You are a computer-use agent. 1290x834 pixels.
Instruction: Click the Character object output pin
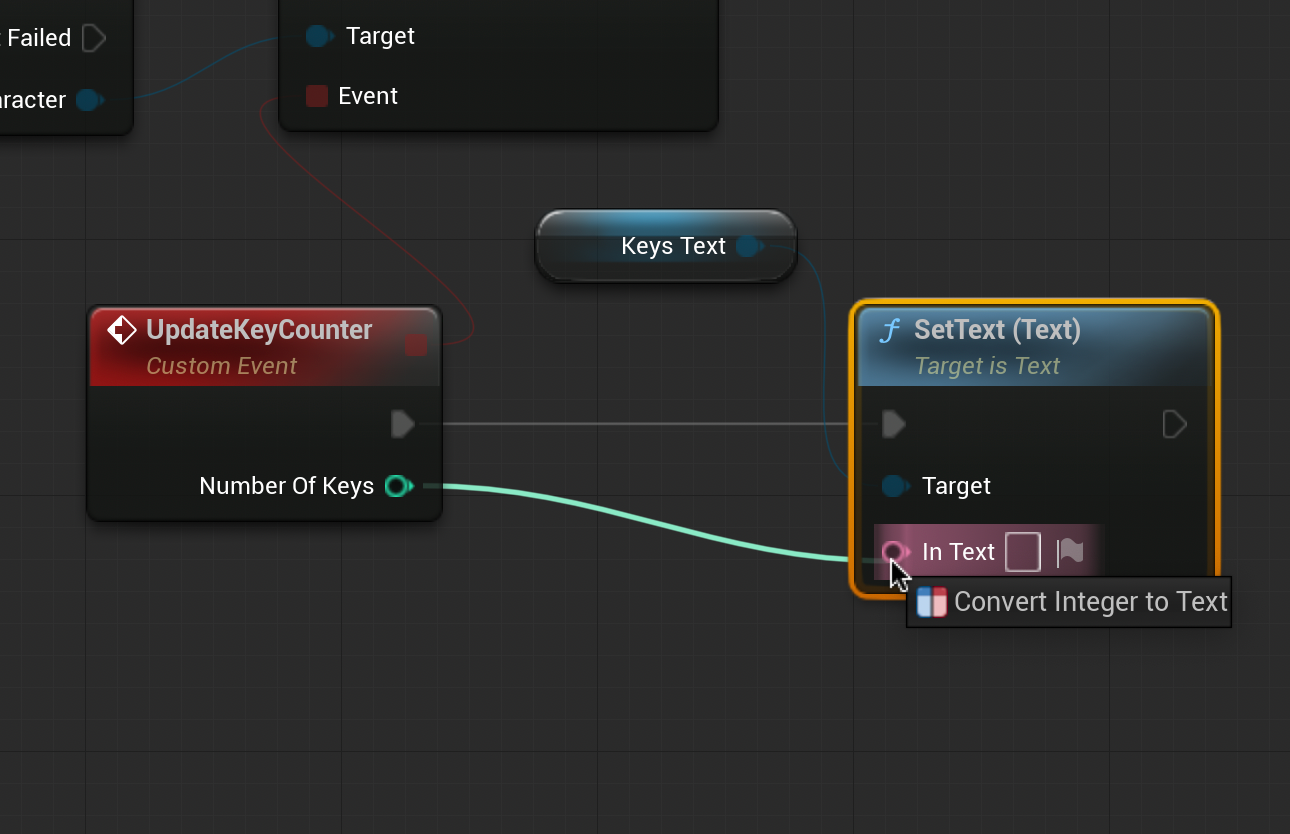pyautogui.click(x=89, y=100)
